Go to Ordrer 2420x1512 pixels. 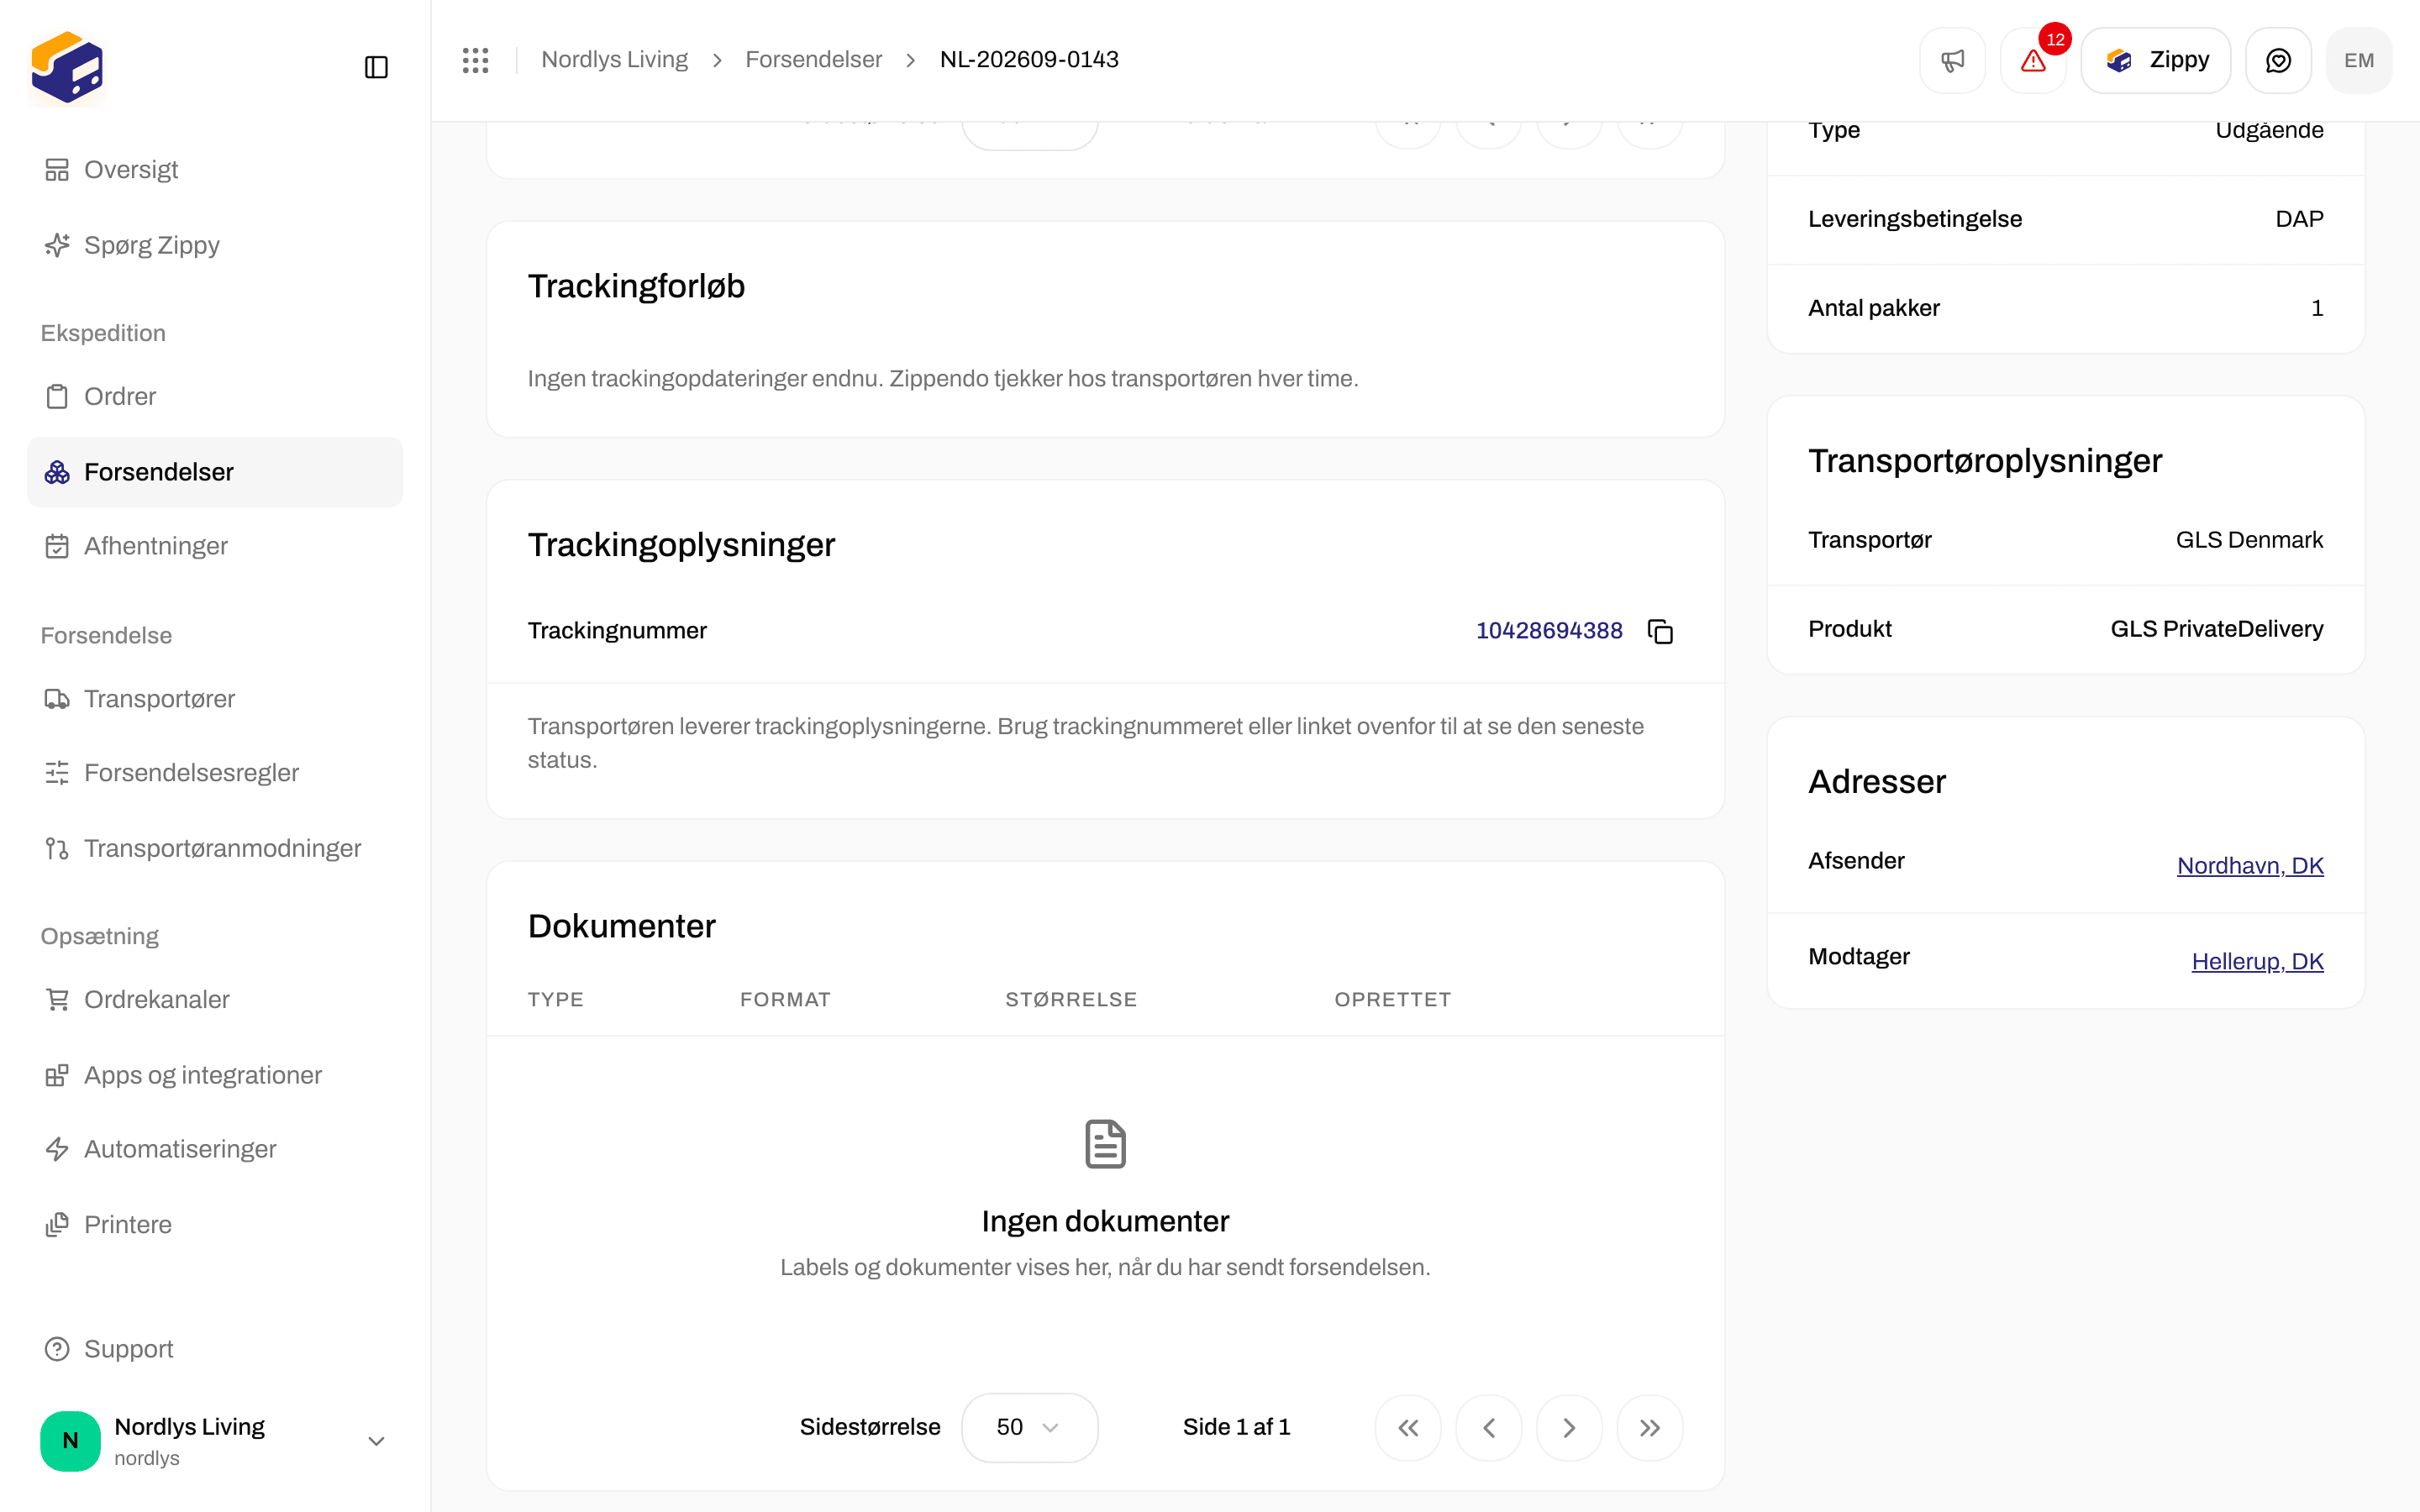(215, 396)
